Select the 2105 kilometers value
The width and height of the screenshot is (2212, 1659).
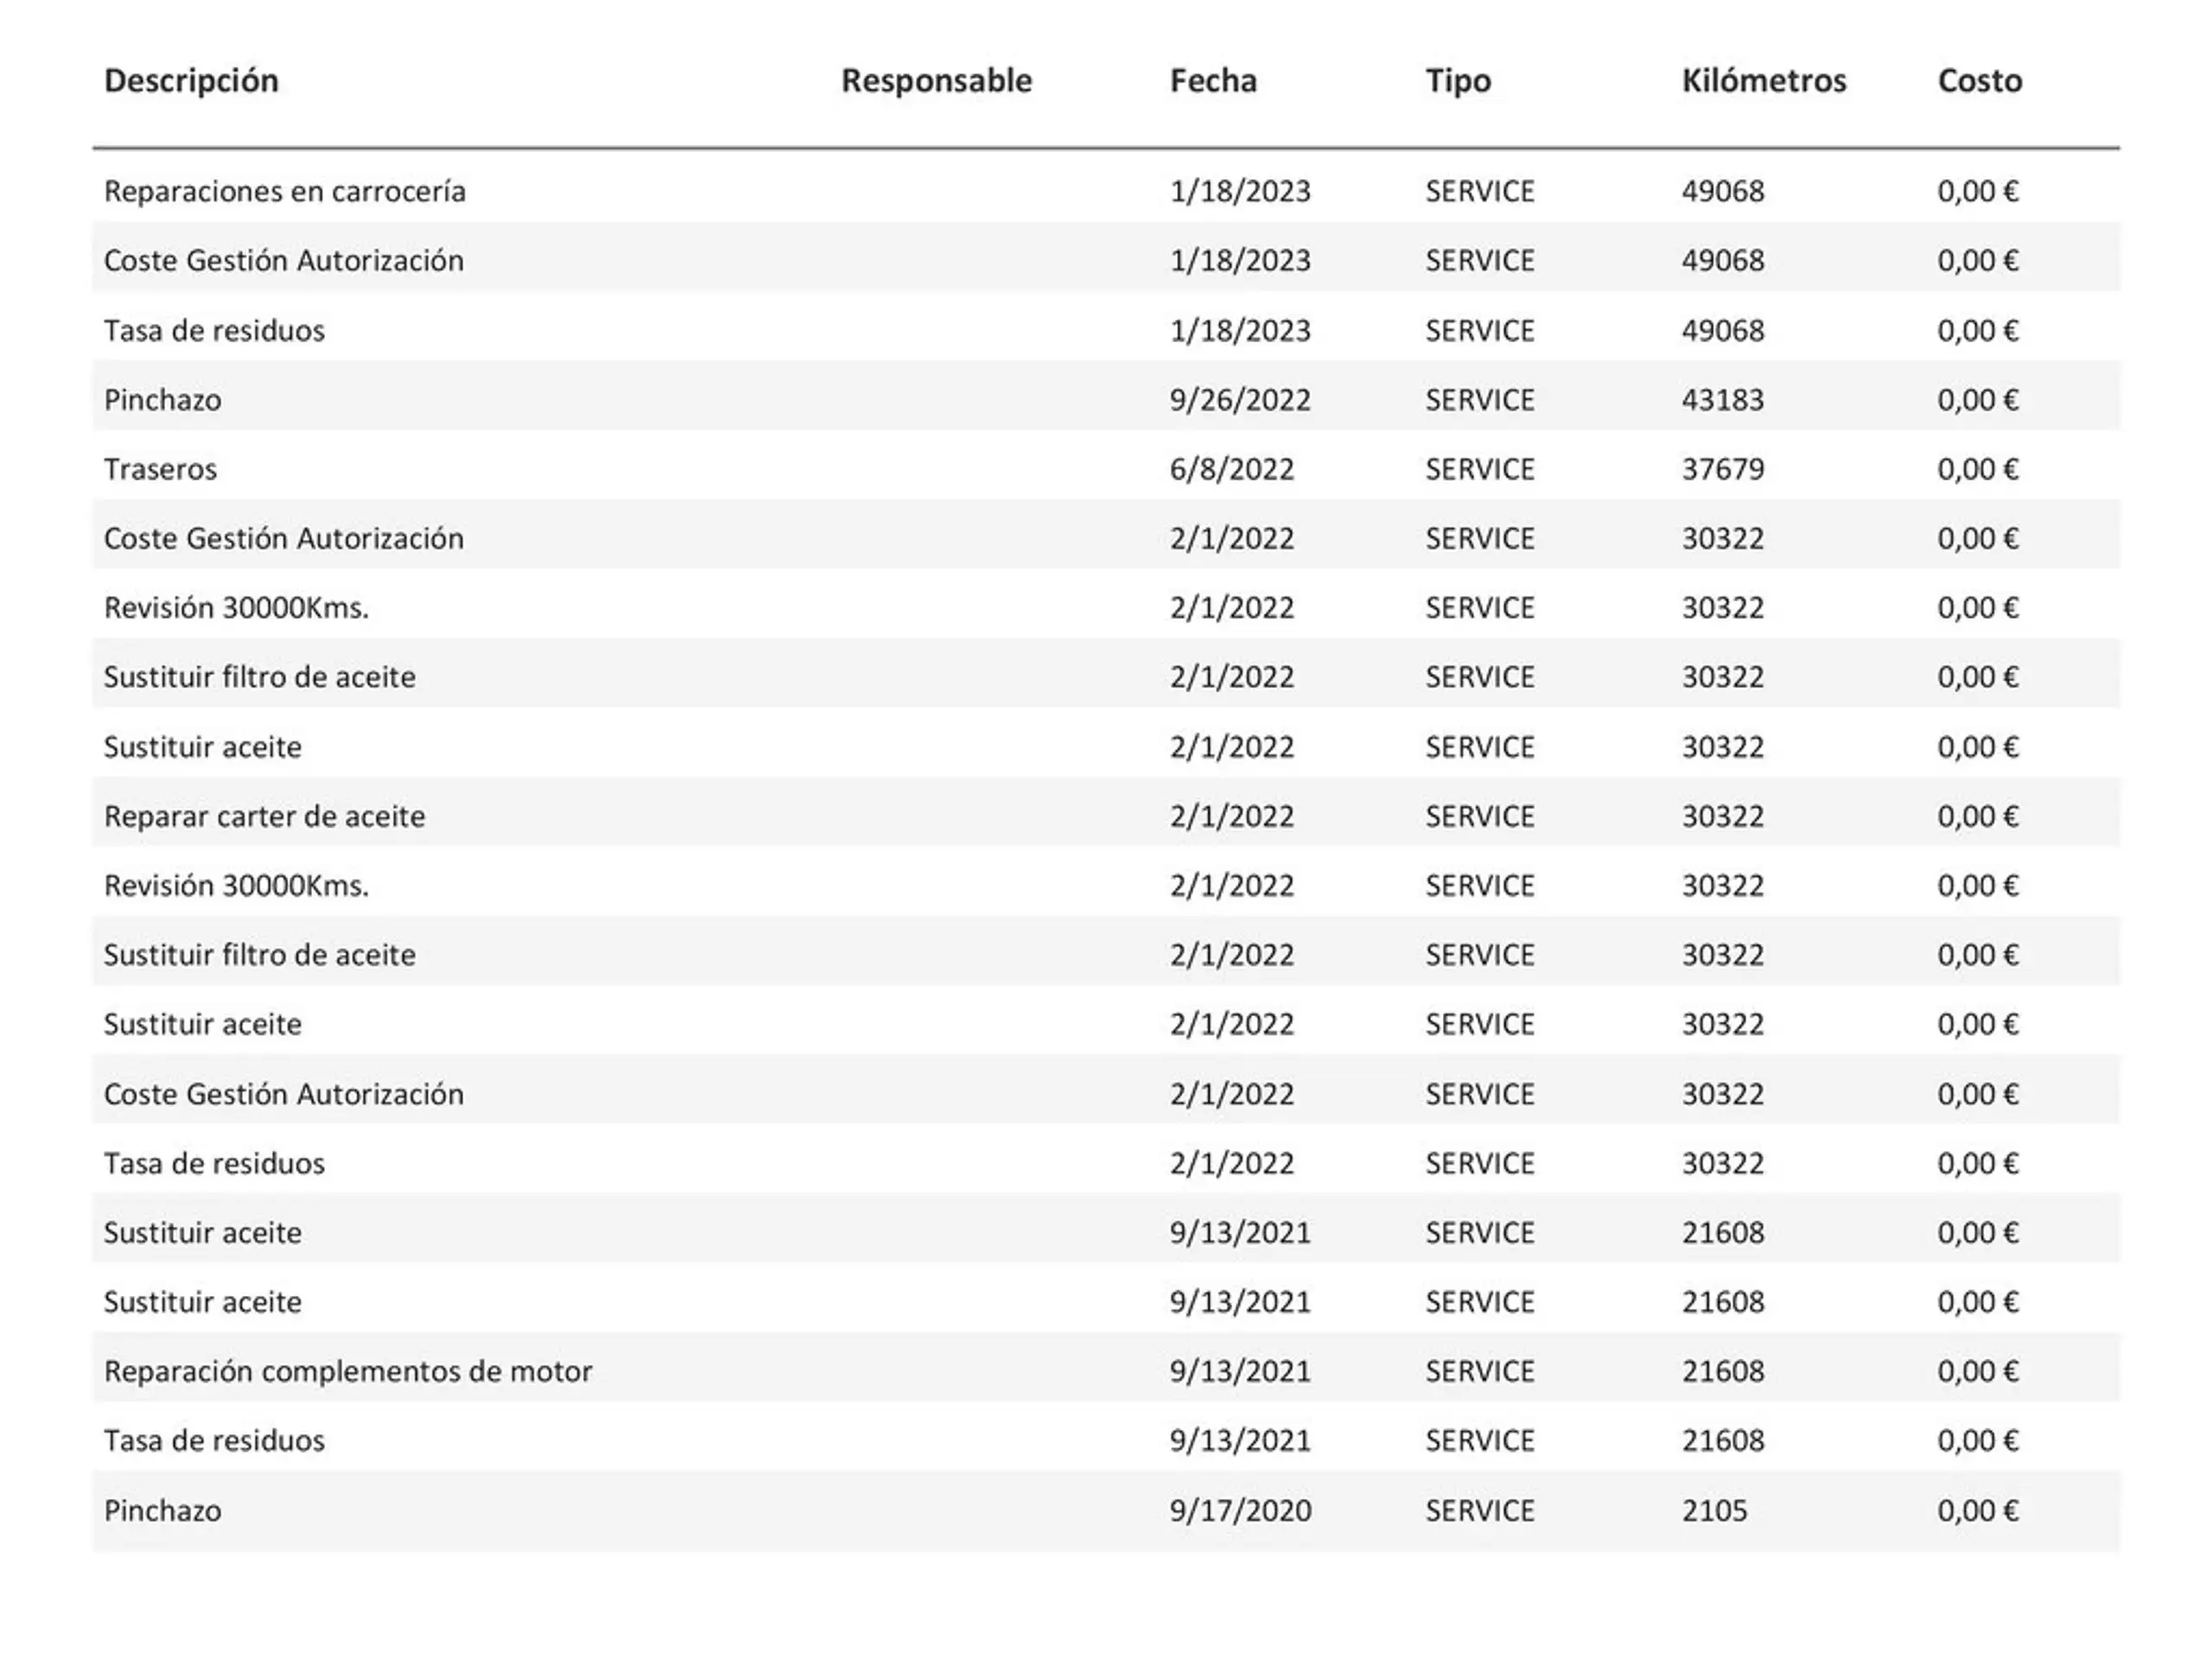click(1714, 1510)
